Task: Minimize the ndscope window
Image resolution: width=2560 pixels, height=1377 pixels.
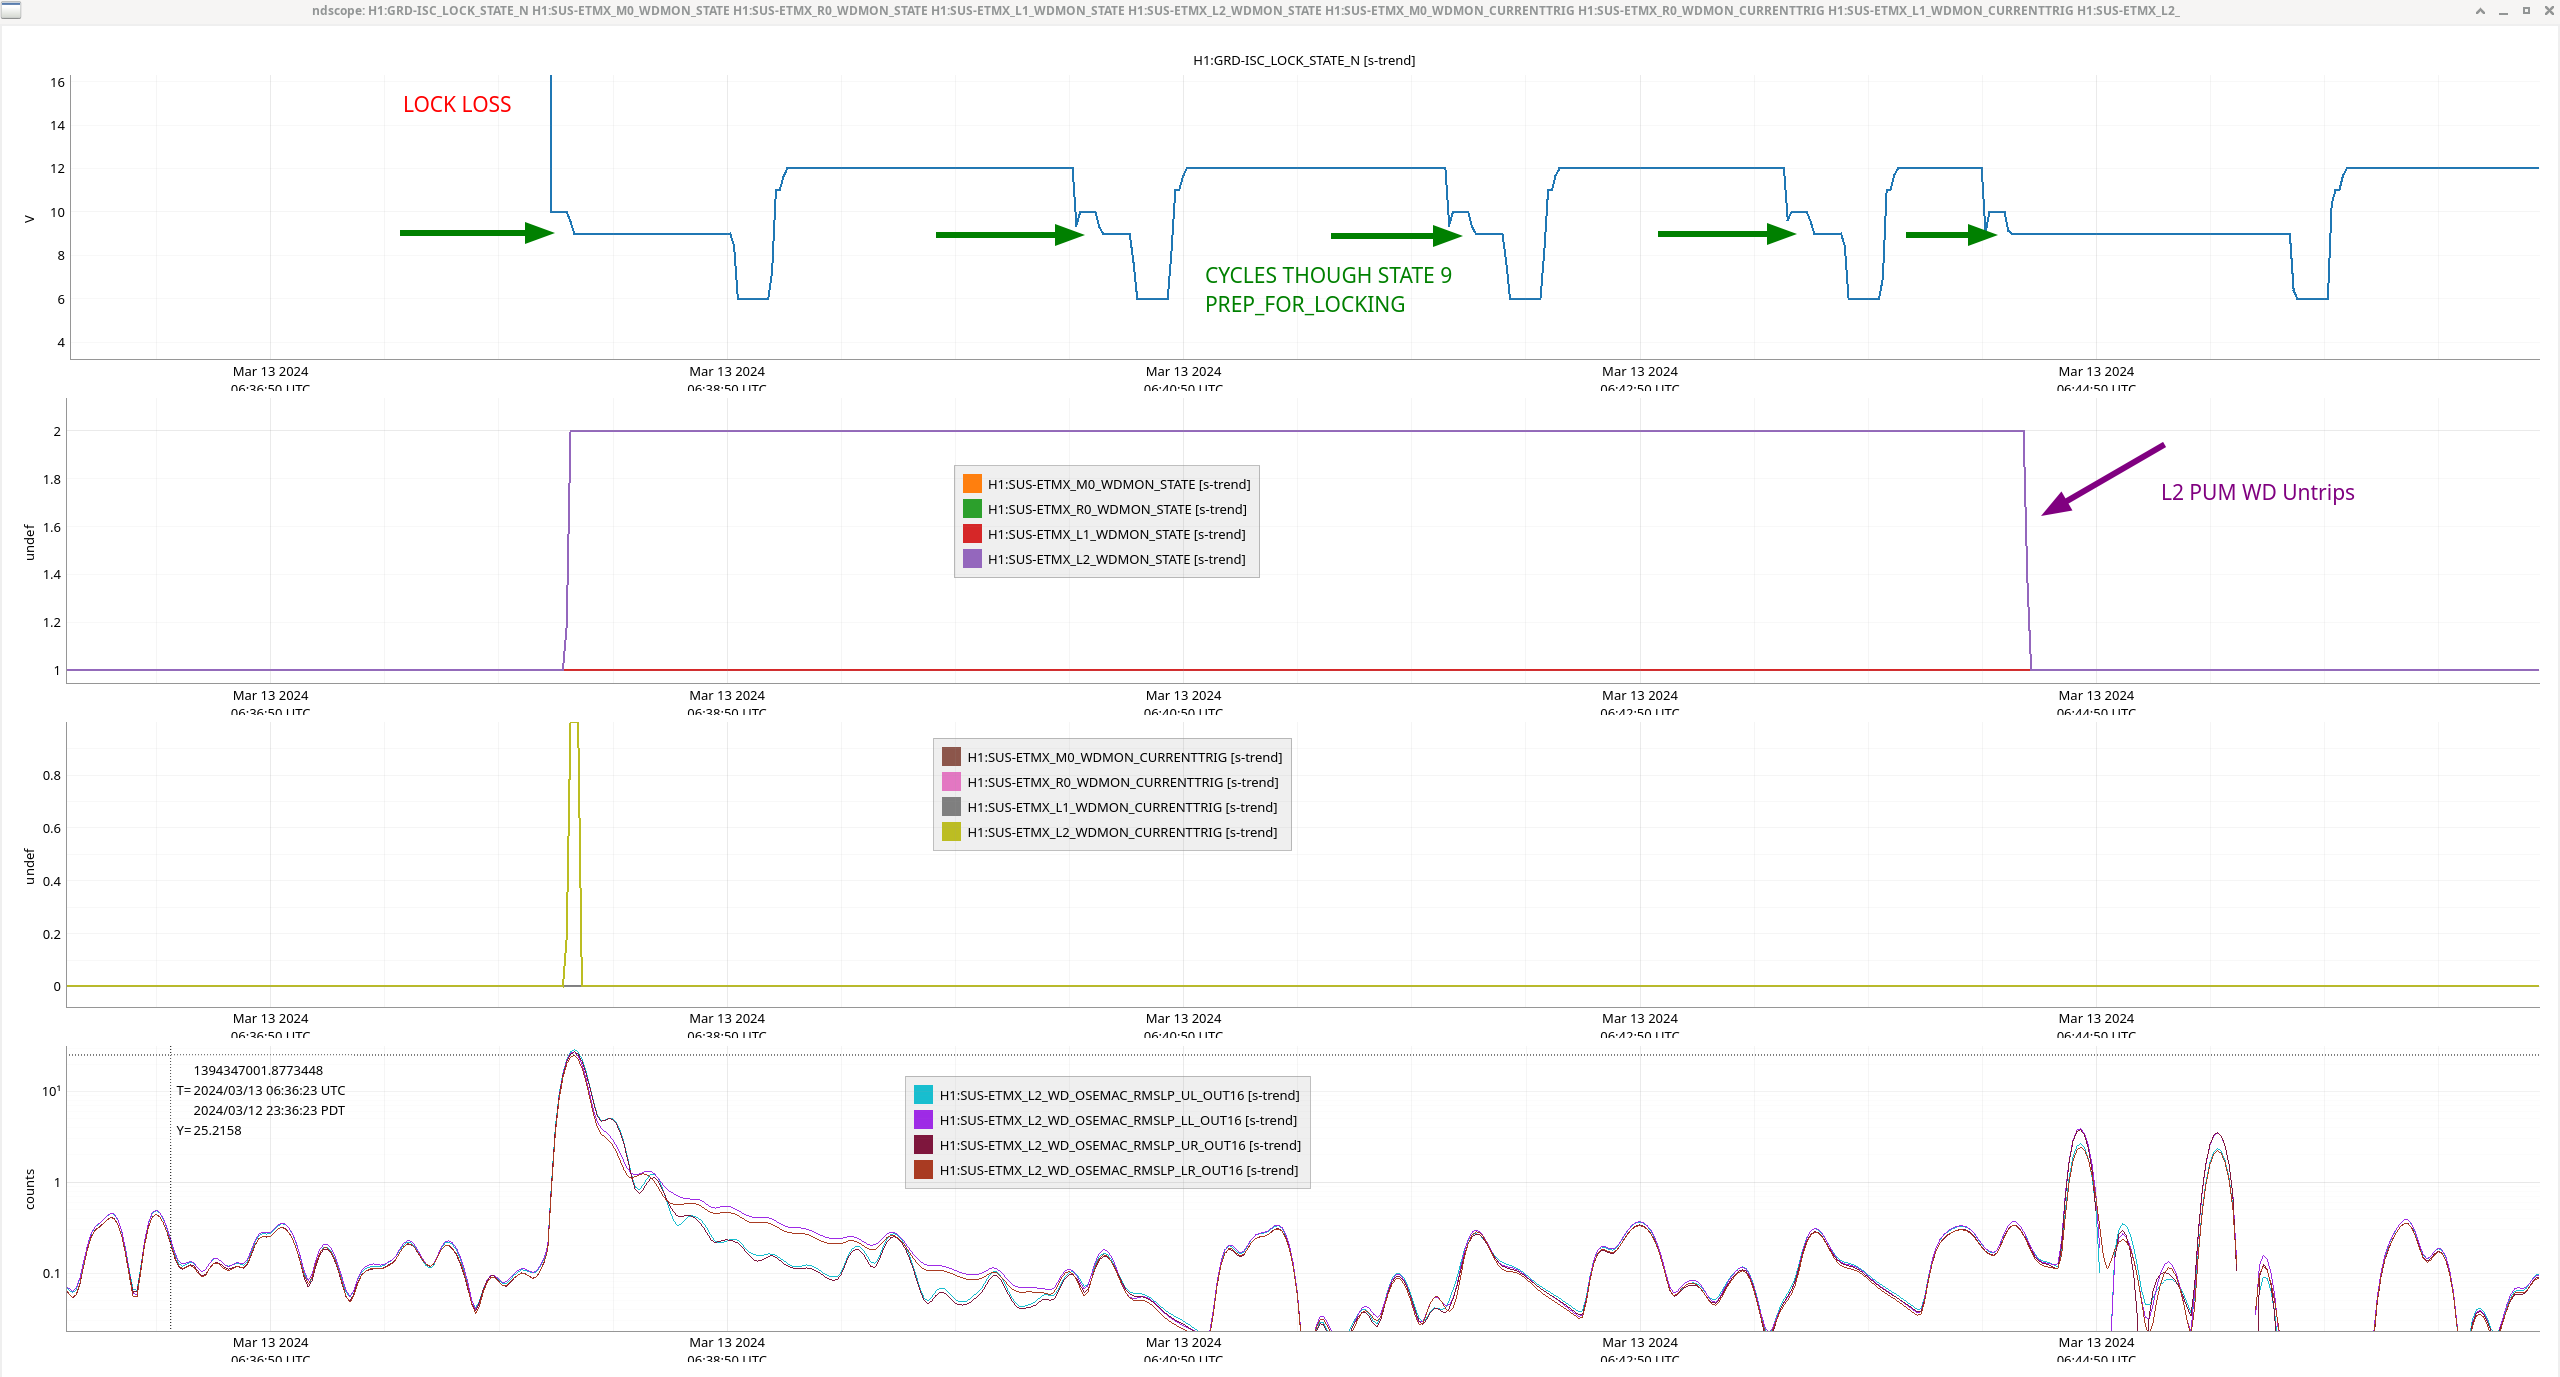Action: pyautogui.click(x=2503, y=11)
